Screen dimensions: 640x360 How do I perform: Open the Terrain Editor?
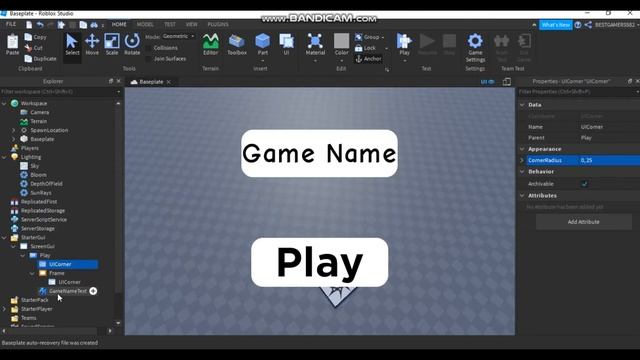tap(211, 44)
